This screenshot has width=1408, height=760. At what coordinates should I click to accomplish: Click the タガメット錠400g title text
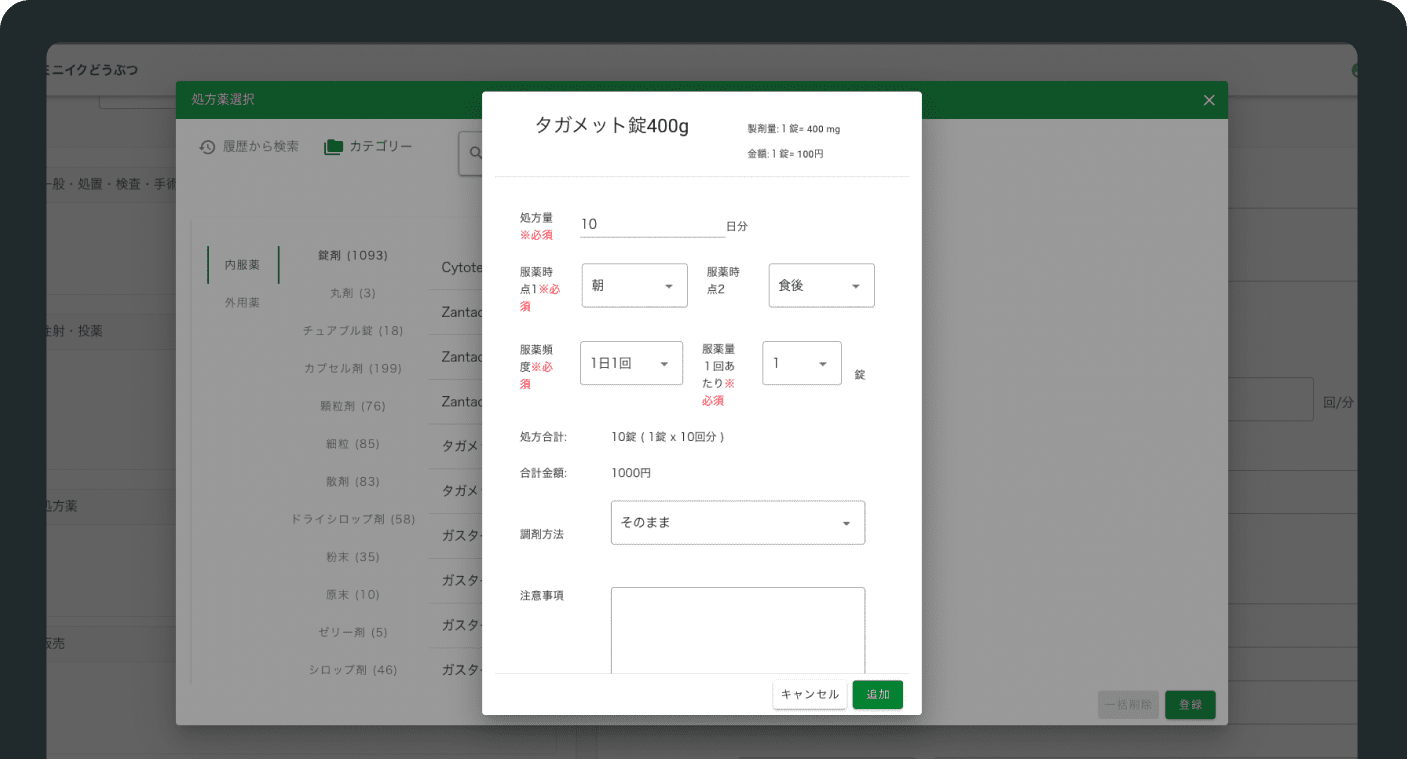click(x=612, y=126)
